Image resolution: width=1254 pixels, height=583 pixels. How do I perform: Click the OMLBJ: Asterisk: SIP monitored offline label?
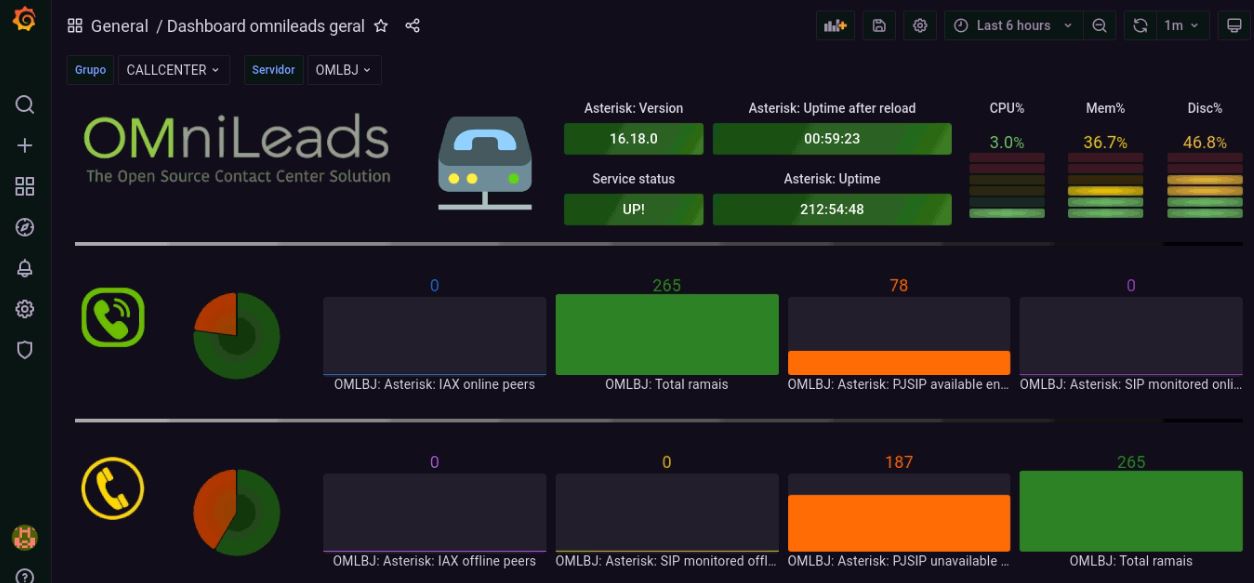coord(666,561)
